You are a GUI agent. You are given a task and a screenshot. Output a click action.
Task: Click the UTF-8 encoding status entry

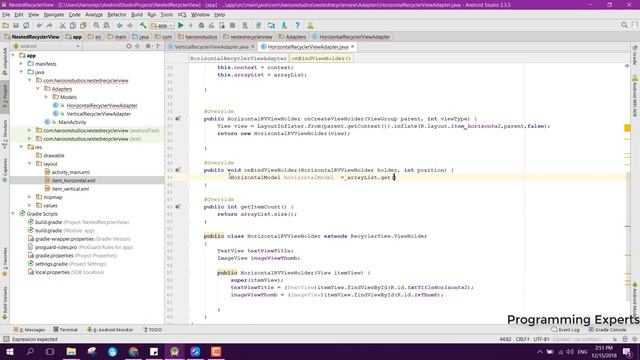tap(541, 339)
